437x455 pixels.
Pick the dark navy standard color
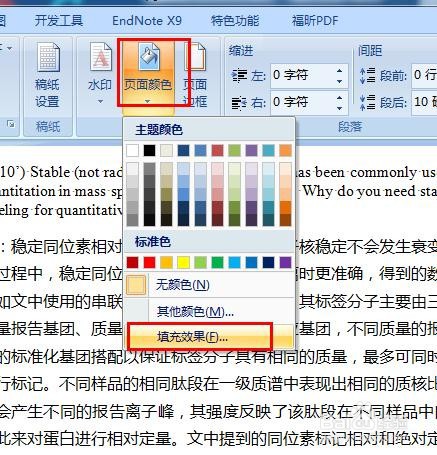pos(269,262)
